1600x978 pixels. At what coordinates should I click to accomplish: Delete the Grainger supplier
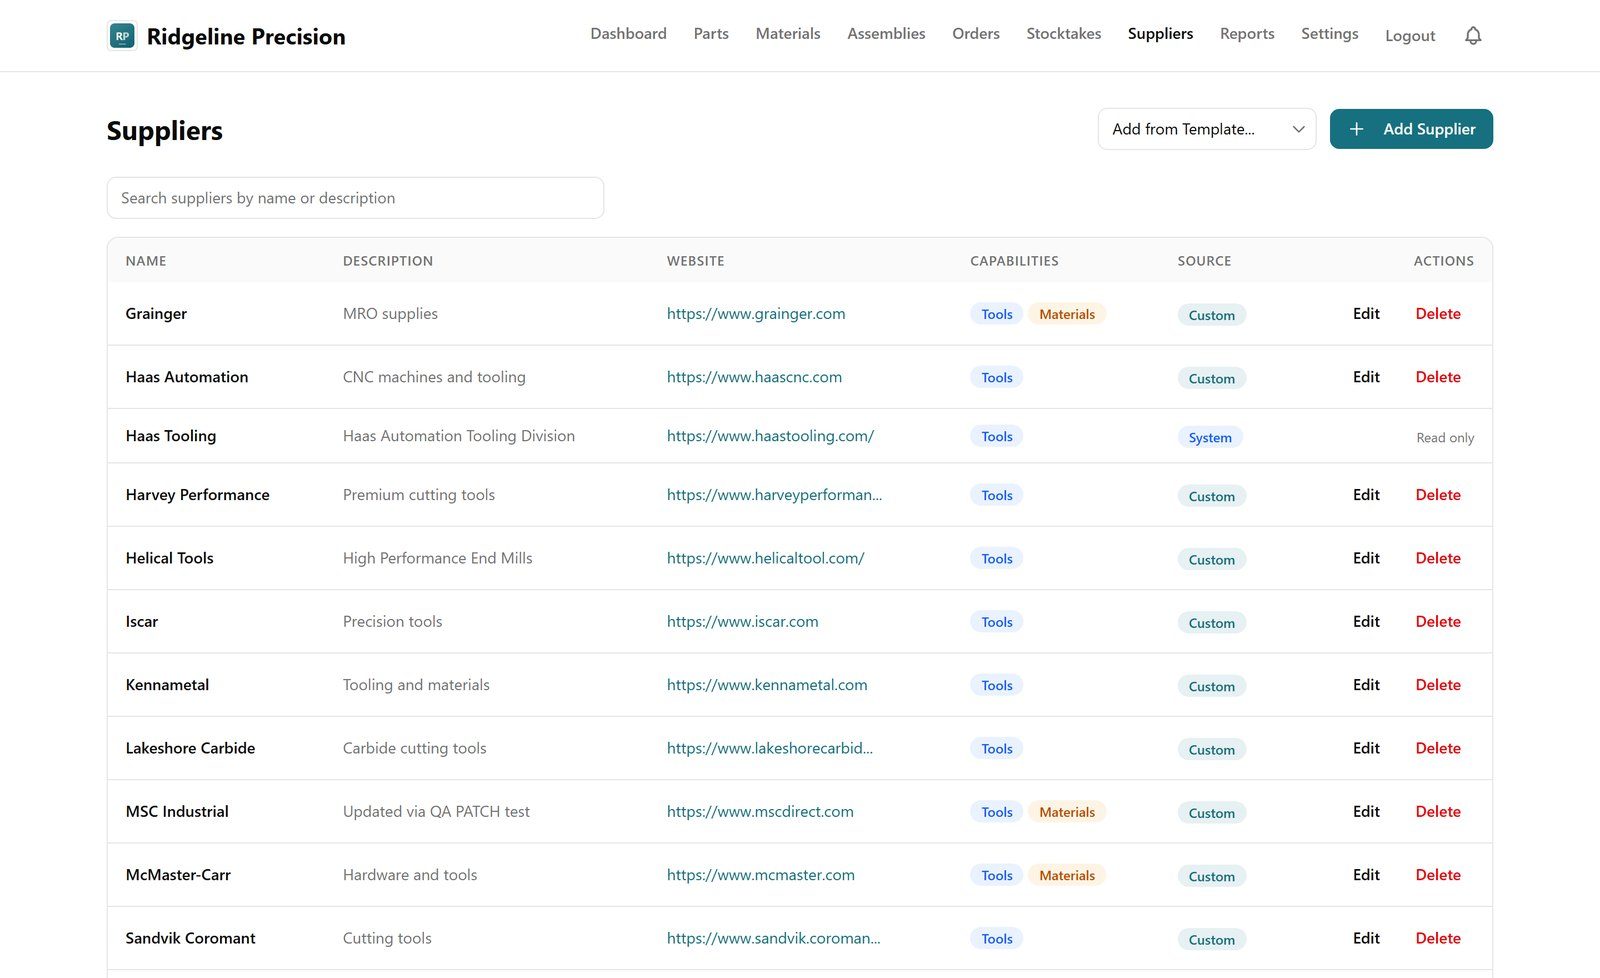coord(1438,314)
